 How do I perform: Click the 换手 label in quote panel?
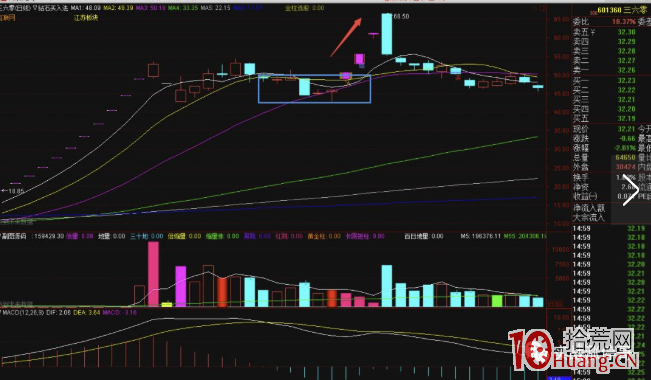pos(581,177)
